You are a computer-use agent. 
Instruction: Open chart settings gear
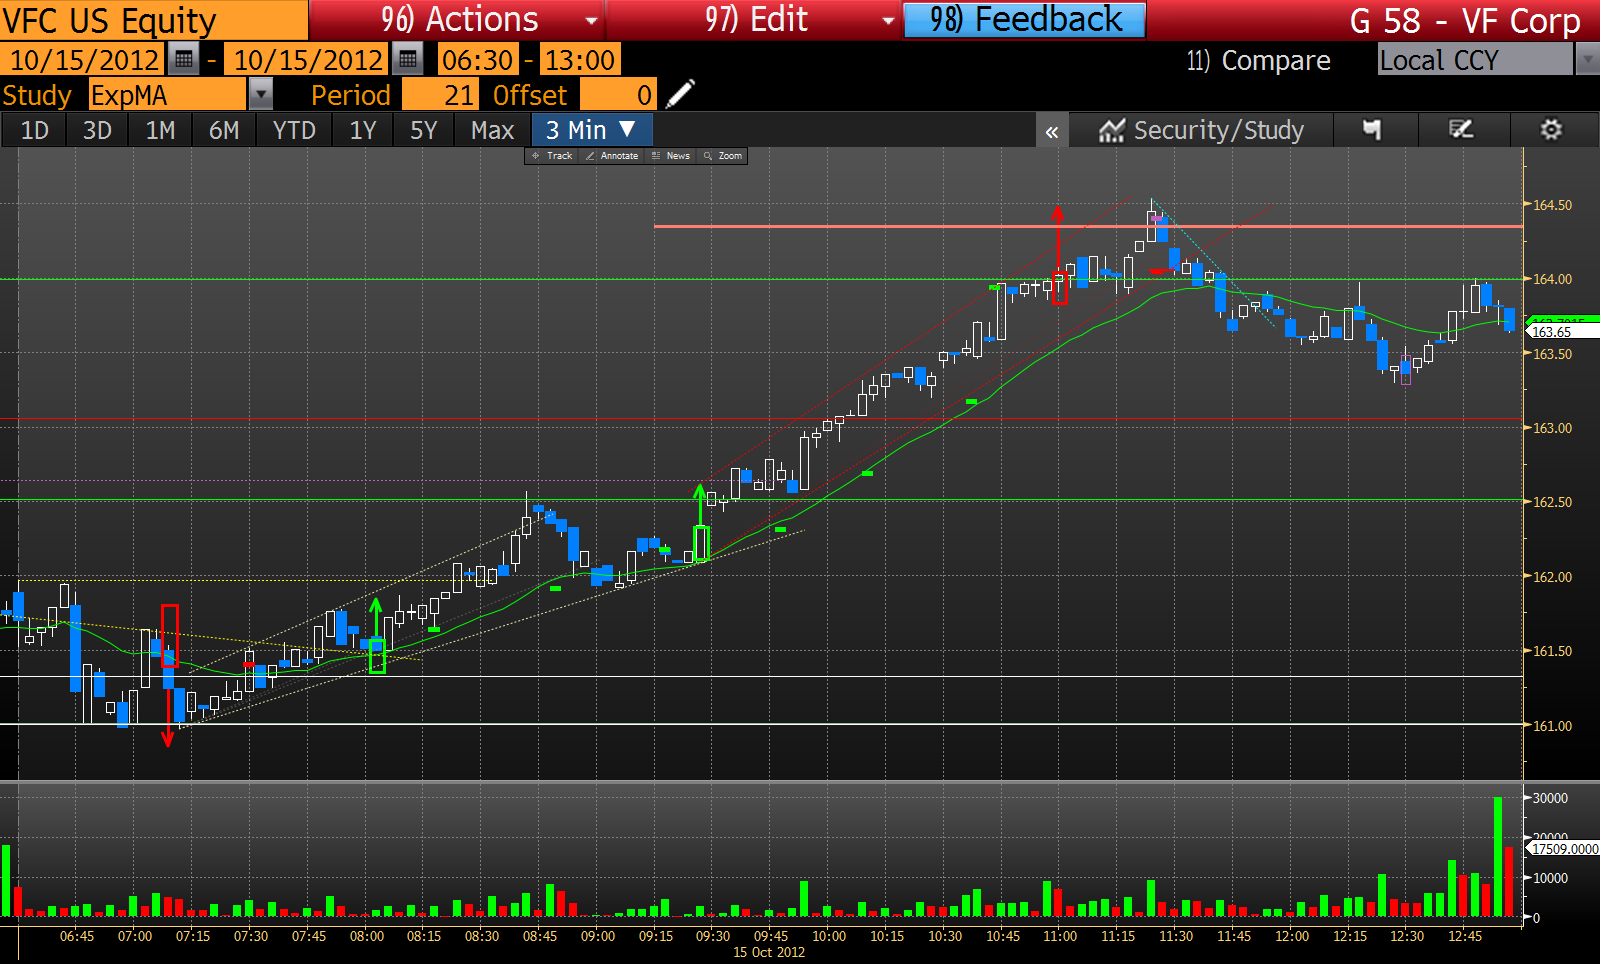tap(1551, 130)
